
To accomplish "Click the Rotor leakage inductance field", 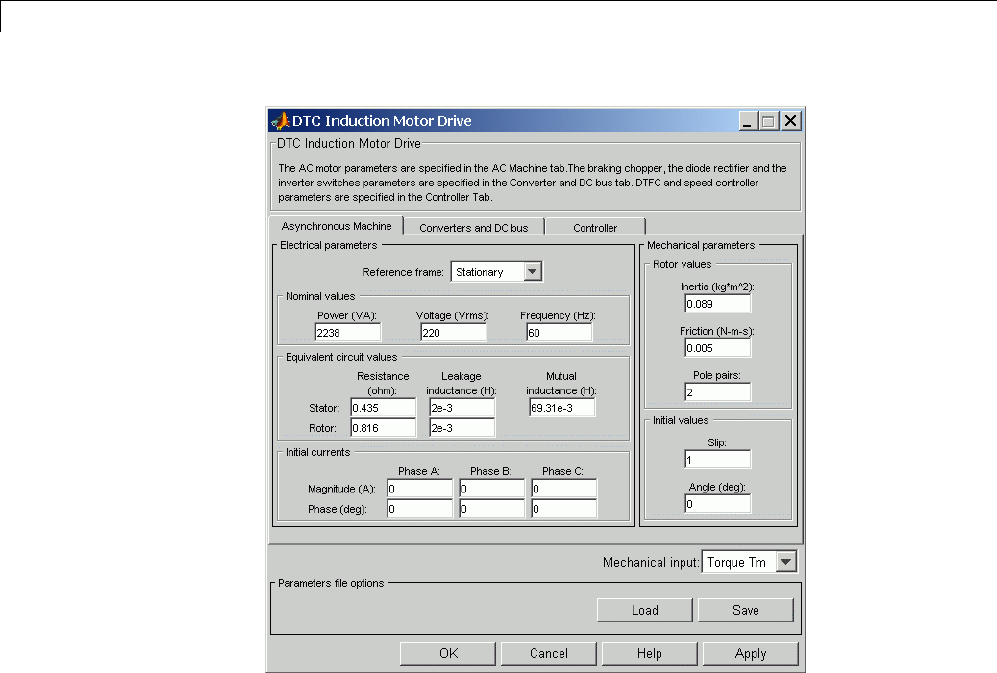I will click(x=462, y=428).
